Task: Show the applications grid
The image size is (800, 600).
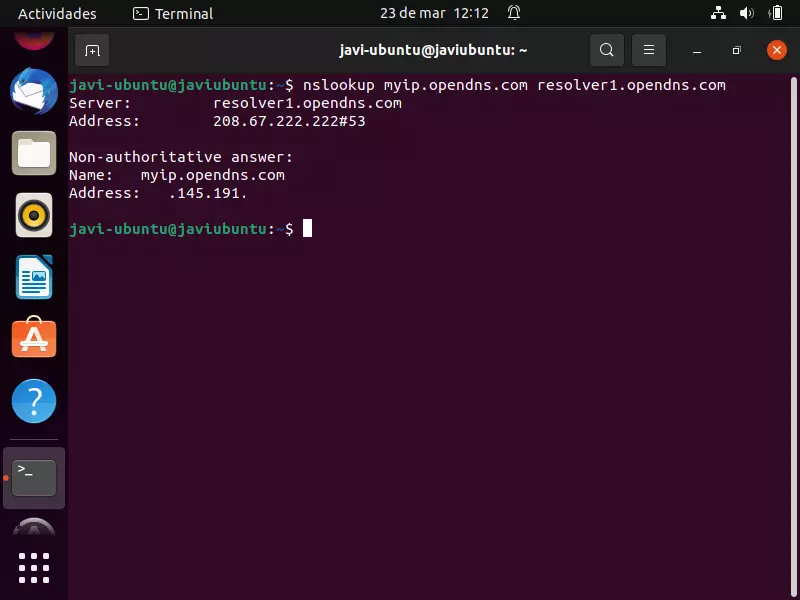Action: pyautogui.click(x=34, y=567)
